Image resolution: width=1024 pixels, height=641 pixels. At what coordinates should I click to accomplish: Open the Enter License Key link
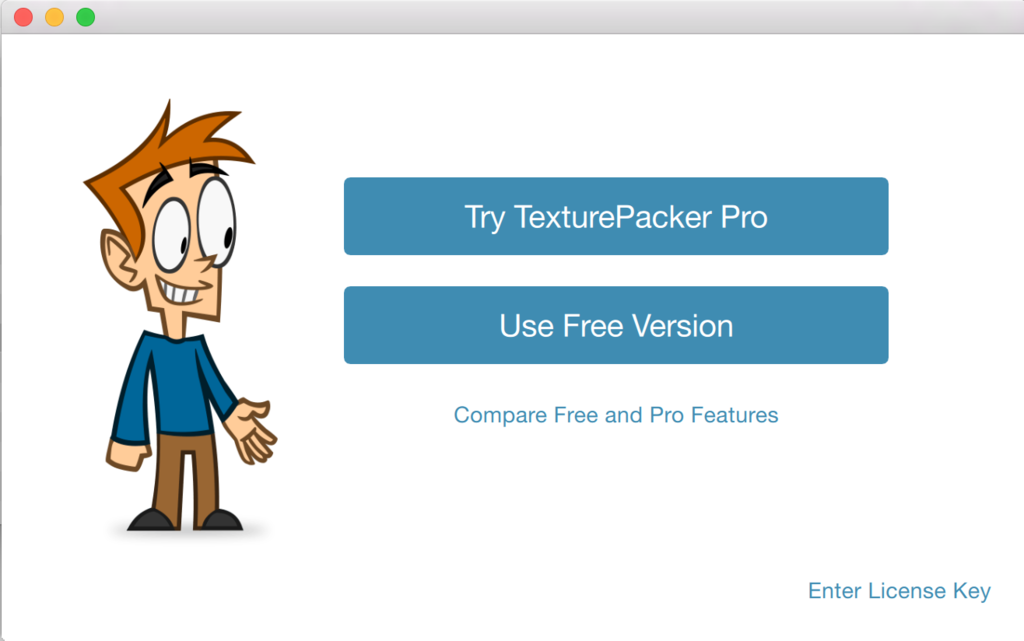(x=899, y=591)
